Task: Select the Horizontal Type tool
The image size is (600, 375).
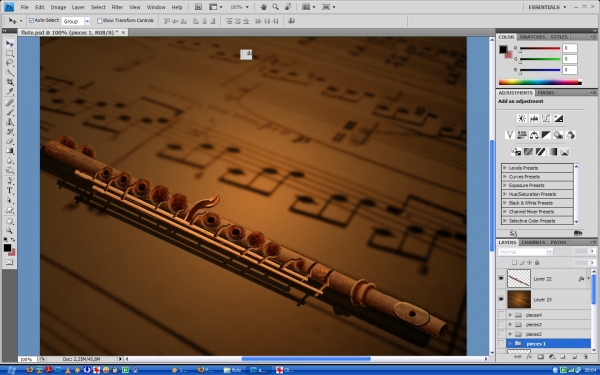Action: pyautogui.click(x=10, y=191)
